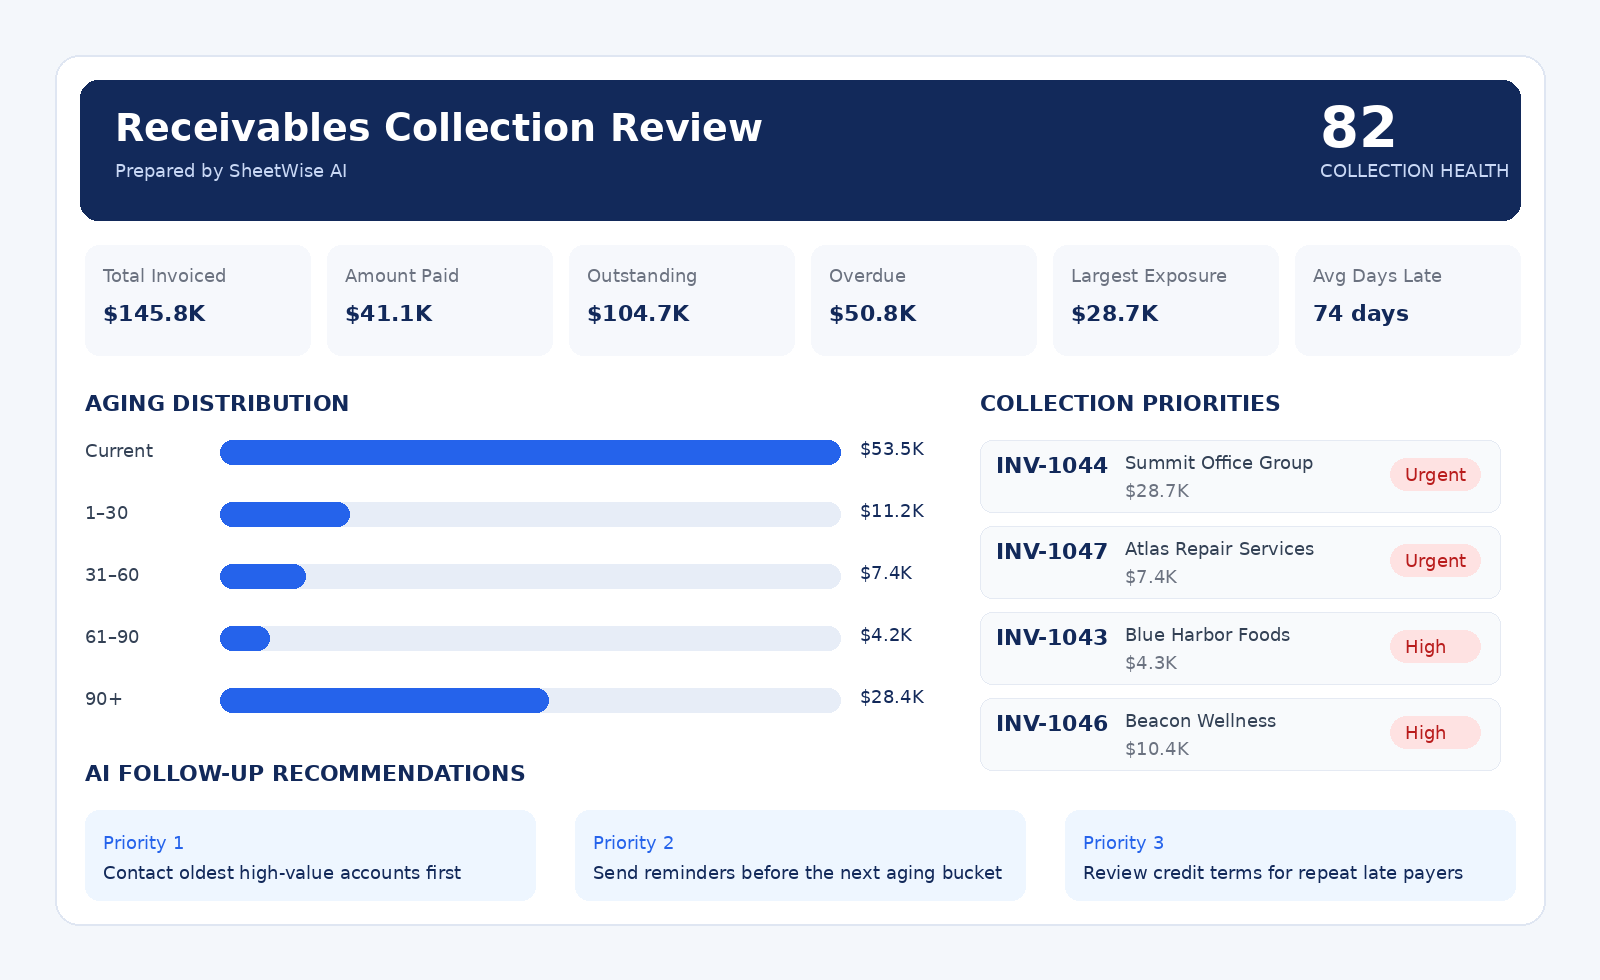Open invoice INV-1044
Viewport: 1600px width, 980px height.
pos(1240,476)
